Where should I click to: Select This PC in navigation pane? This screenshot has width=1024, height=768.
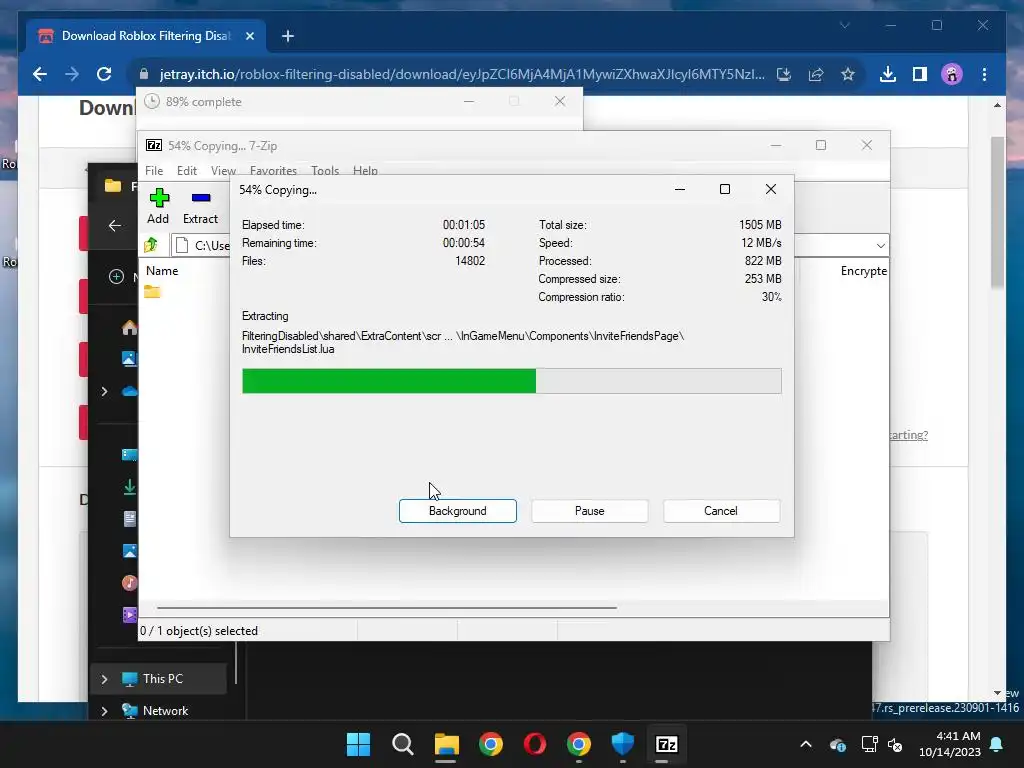click(x=163, y=679)
